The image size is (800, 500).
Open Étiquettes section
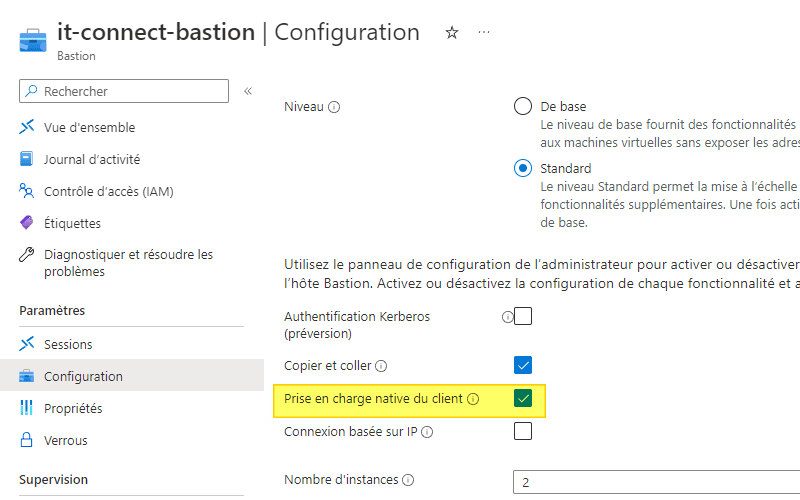[72, 223]
